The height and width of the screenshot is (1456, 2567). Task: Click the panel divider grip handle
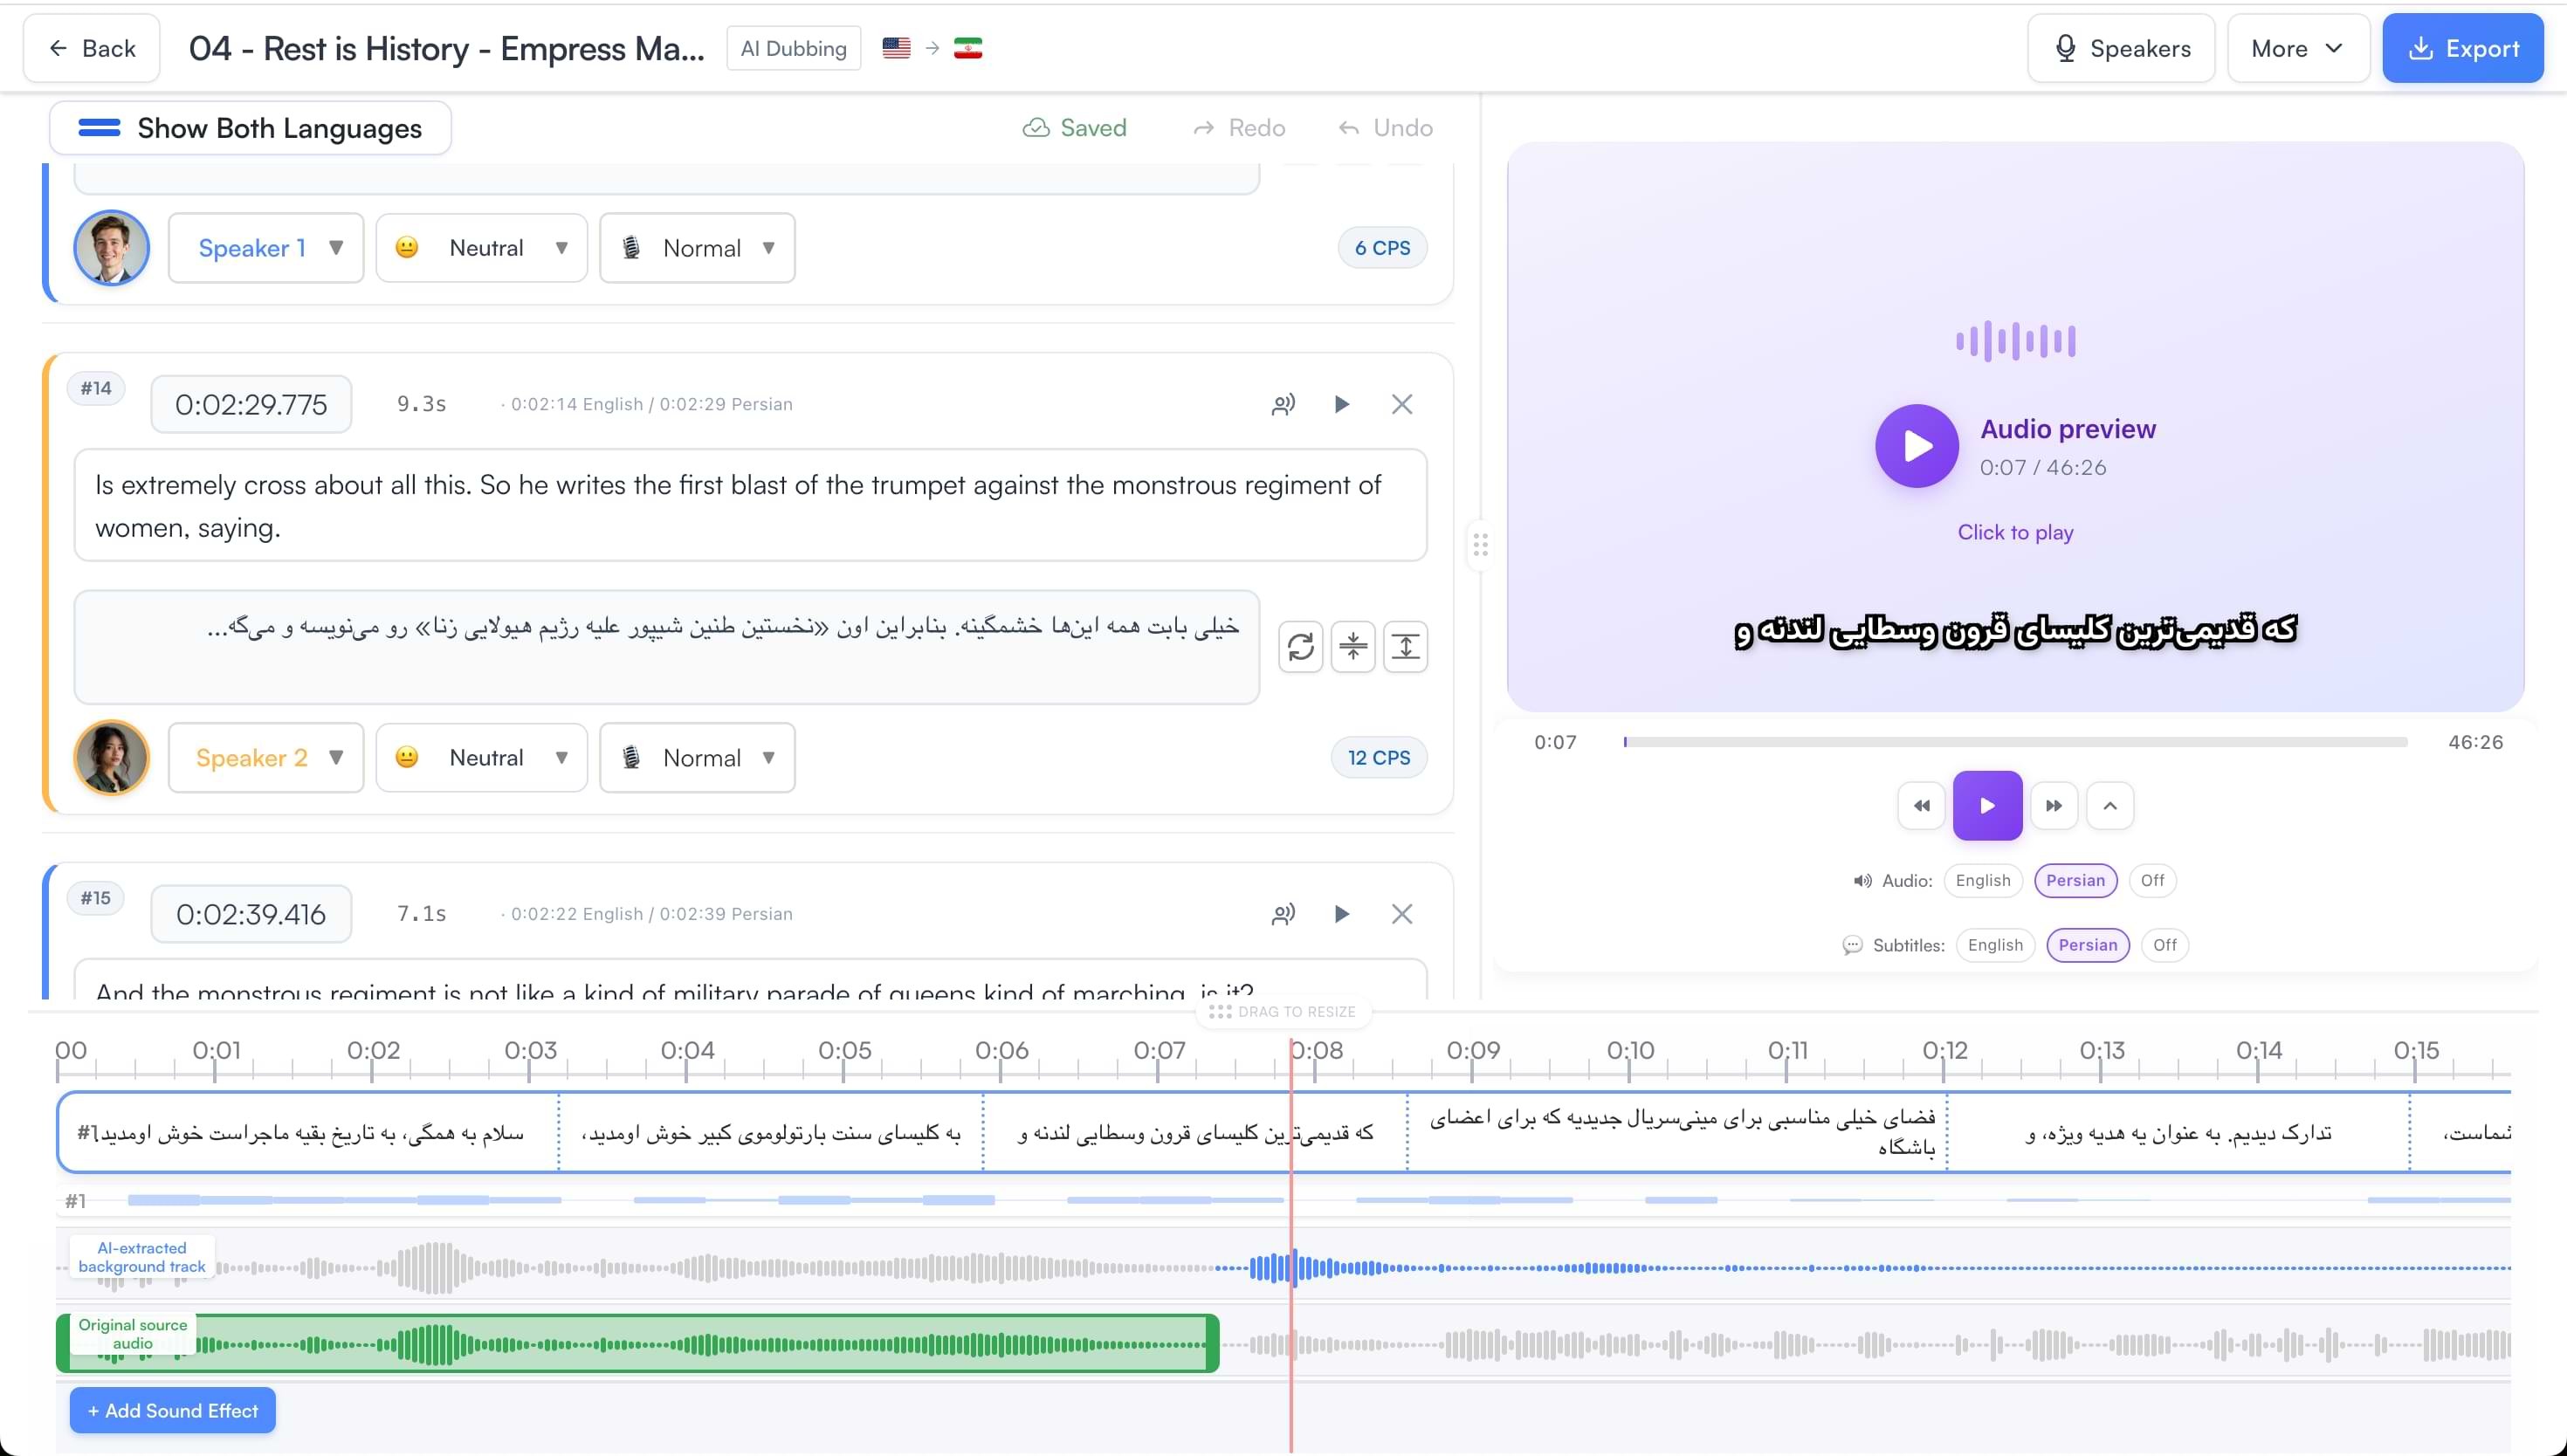1480,545
